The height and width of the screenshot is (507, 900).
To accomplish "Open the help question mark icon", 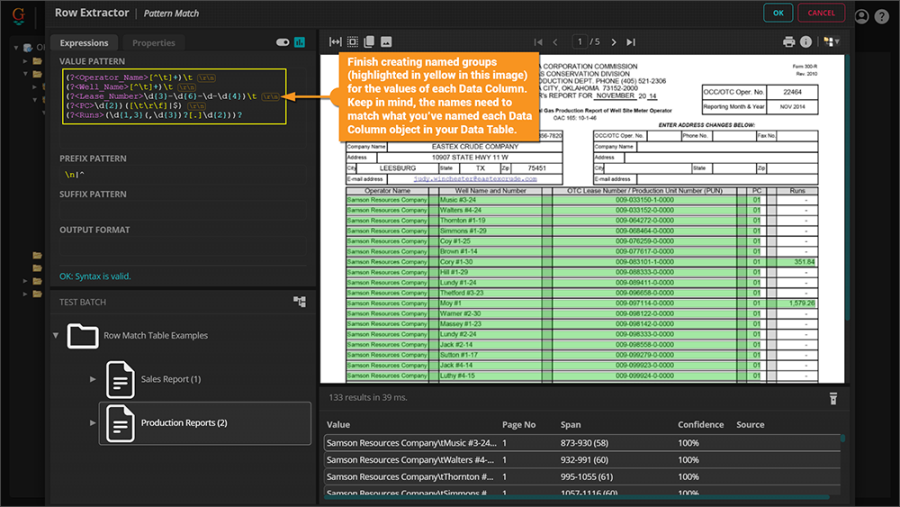I will pyautogui.click(x=881, y=16).
